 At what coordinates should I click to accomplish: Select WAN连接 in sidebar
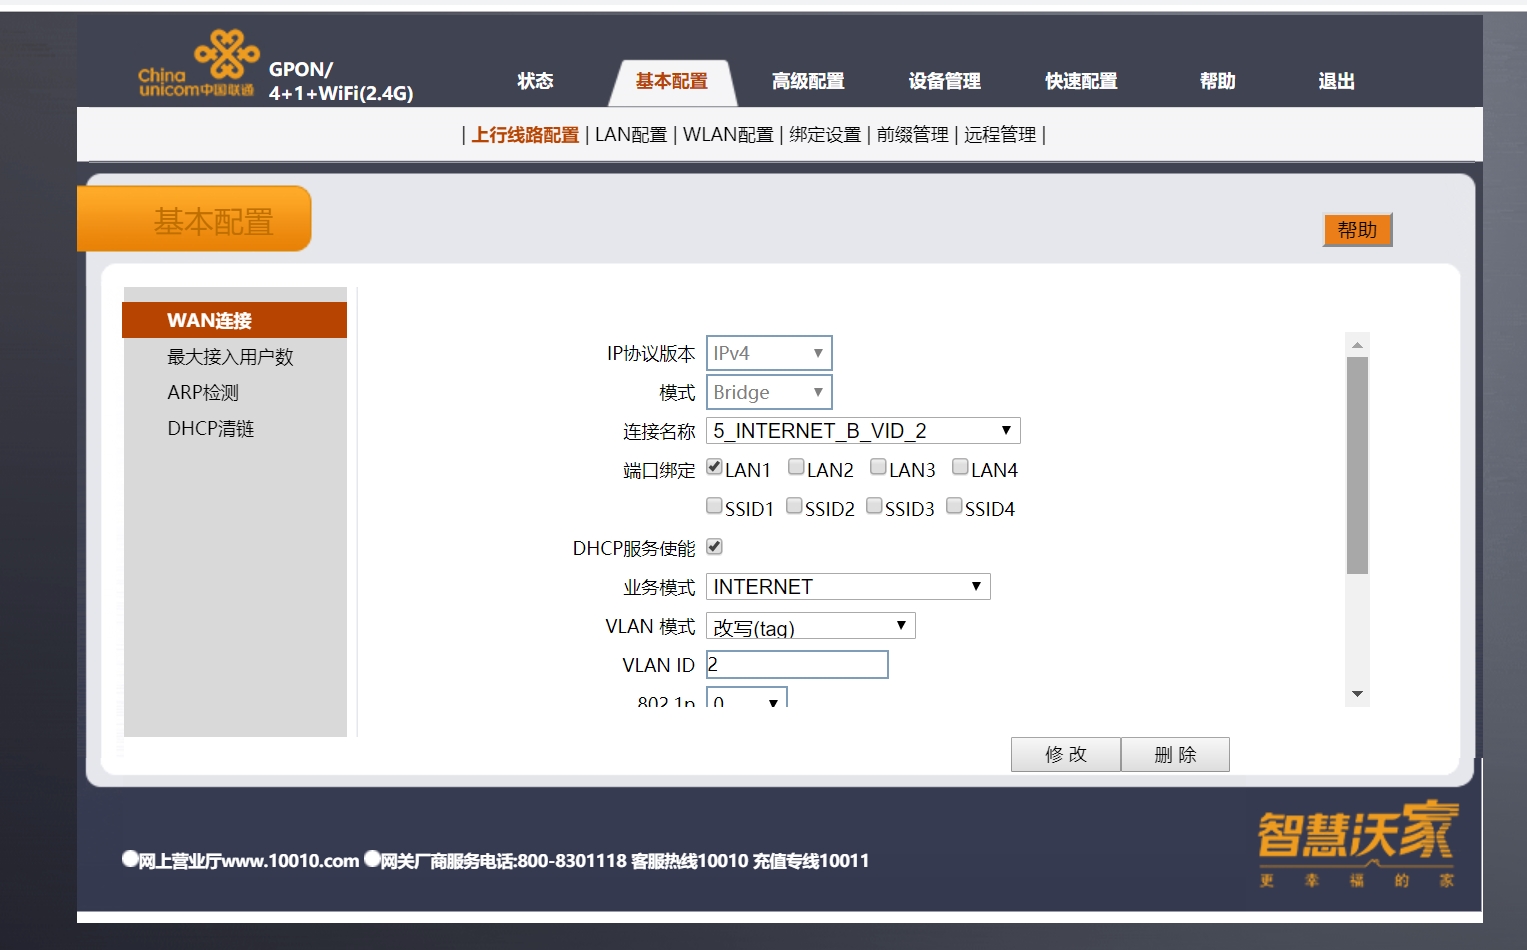pyautogui.click(x=234, y=320)
